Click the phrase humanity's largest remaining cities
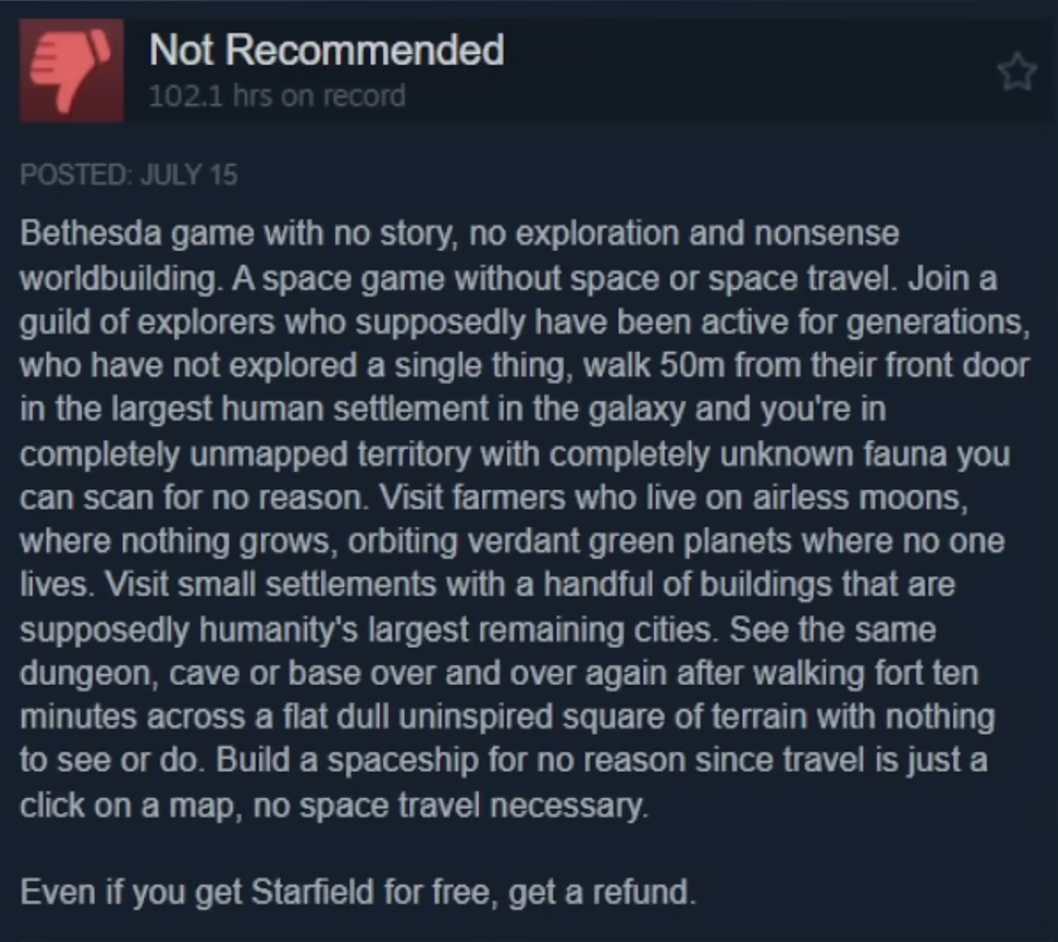Image resolution: width=1058 pixels, height=942 pixels. (x=455, y=630)
